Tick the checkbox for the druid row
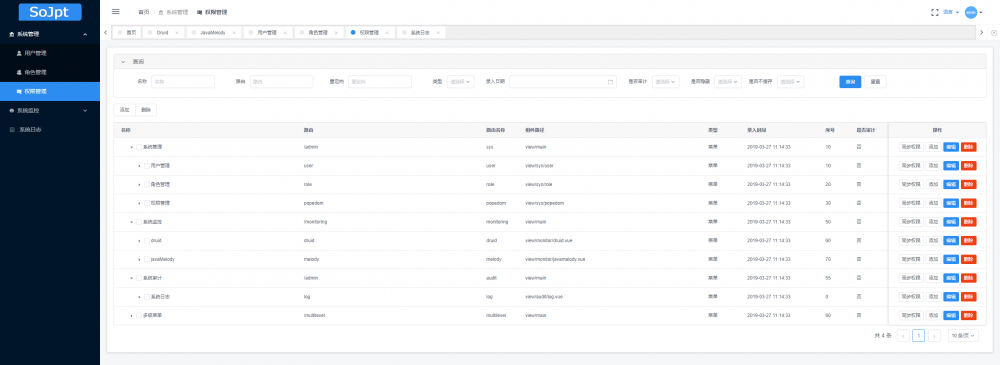The width and height of the screenshot is (1000, 365). [147, 241]
